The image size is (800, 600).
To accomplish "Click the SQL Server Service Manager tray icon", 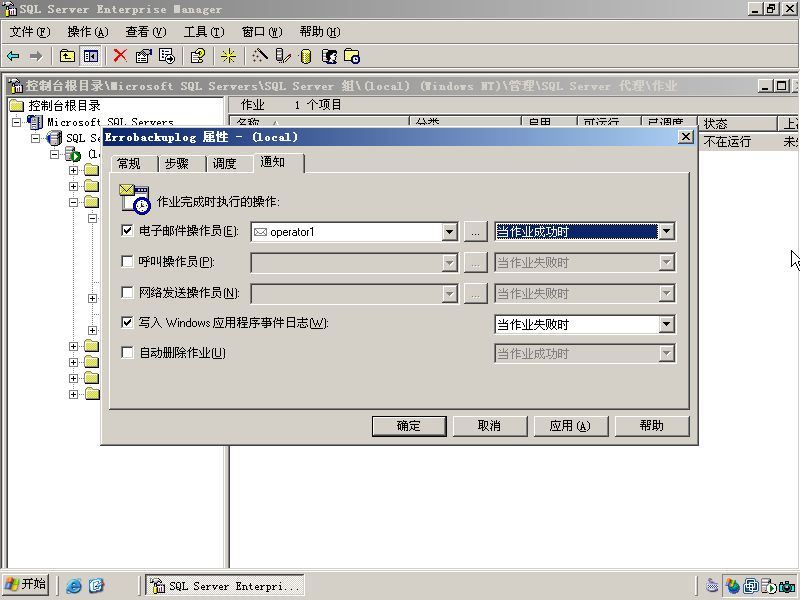I will coord(768,586).
